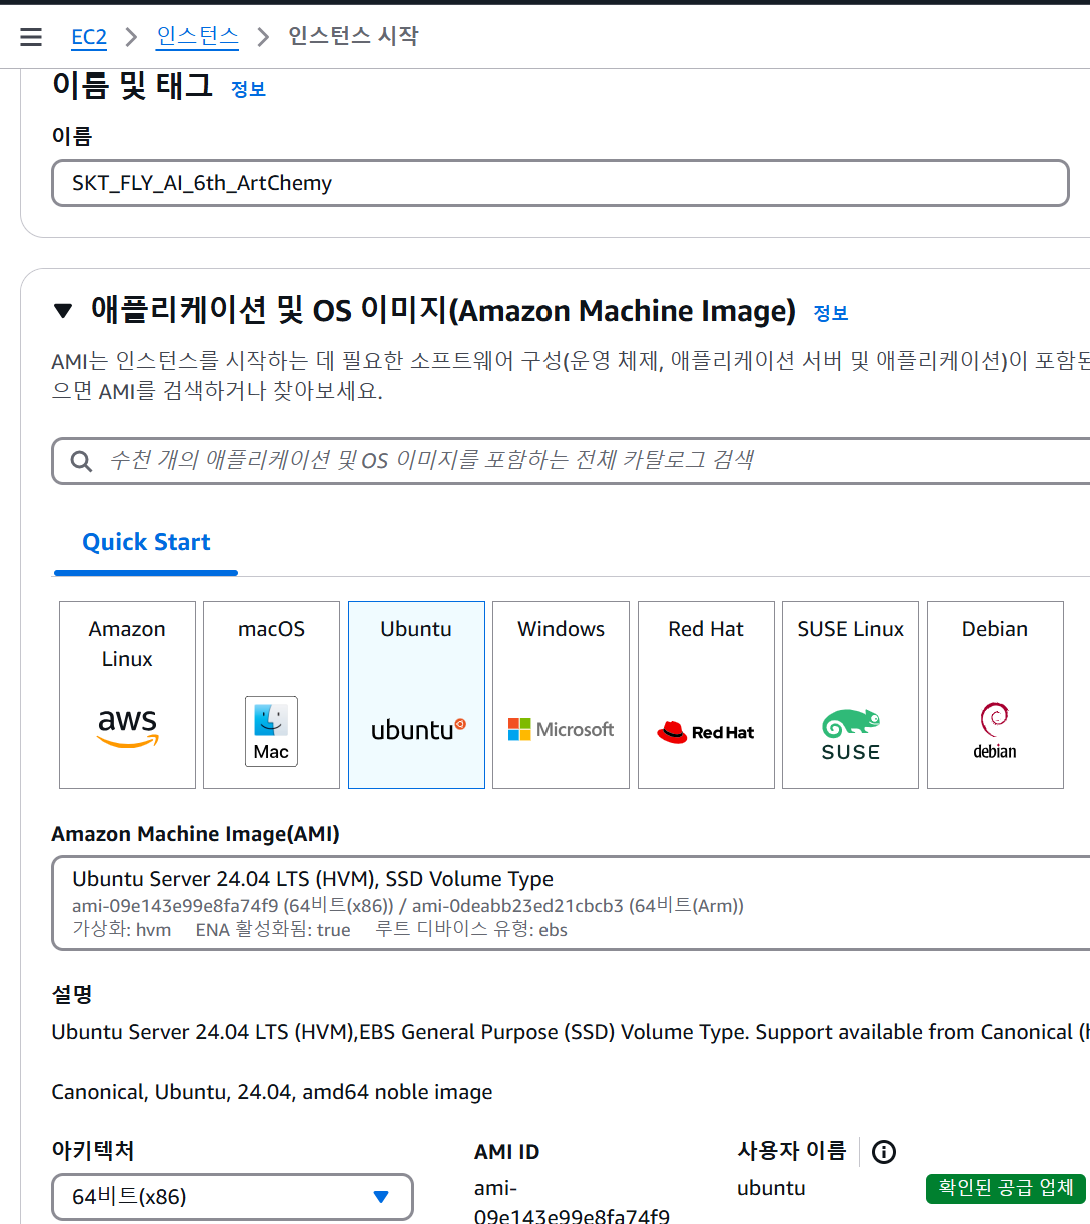Image resolution: width=1090 pixels, height=1224 pixels.
Task: Click the info icon beside 사용자 이름
Action: [884, 1152]
